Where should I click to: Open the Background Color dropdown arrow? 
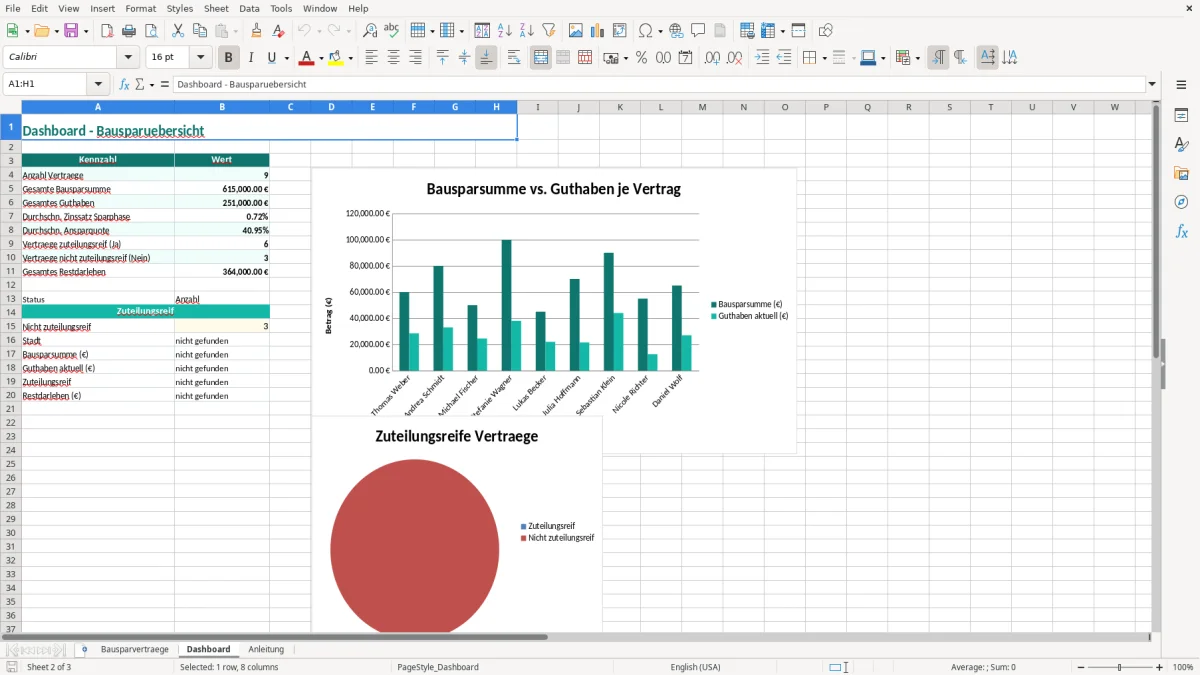click(350, 58)
